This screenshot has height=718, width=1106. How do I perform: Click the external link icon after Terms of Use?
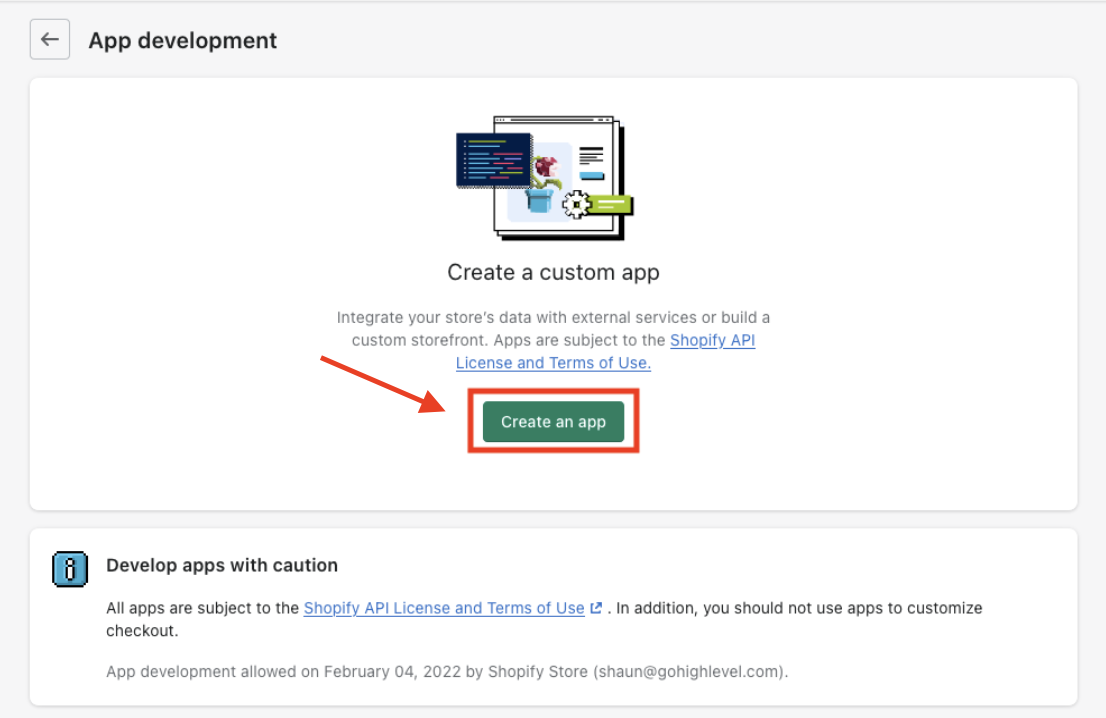596,608
